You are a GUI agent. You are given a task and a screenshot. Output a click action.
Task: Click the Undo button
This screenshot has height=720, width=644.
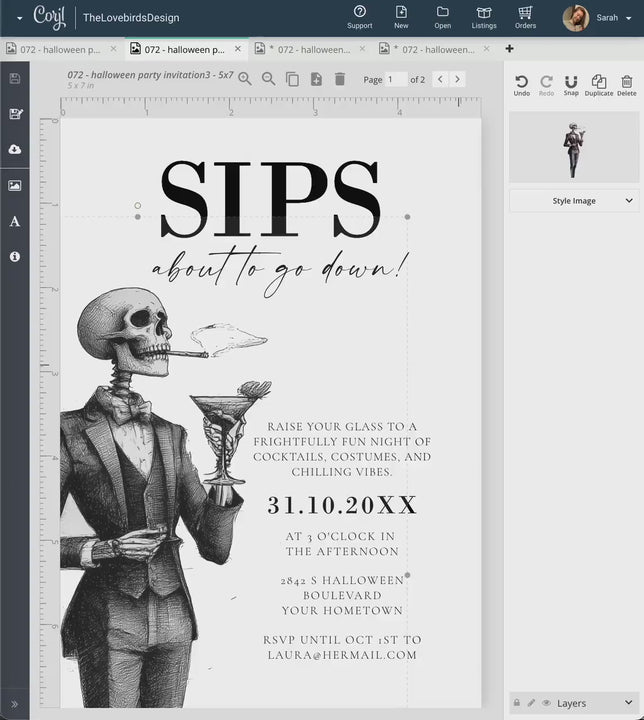click(x=521, y=85)
